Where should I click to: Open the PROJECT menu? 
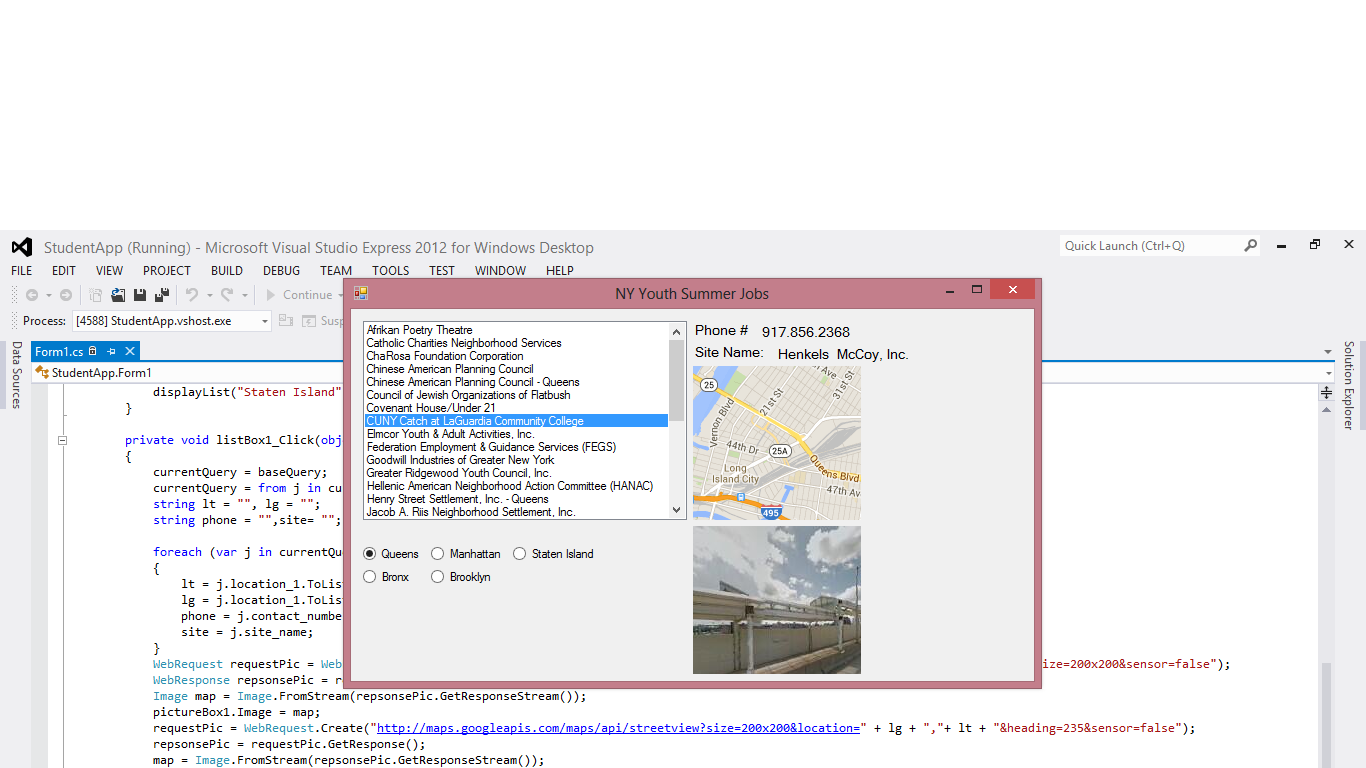(x=167, y=271)
